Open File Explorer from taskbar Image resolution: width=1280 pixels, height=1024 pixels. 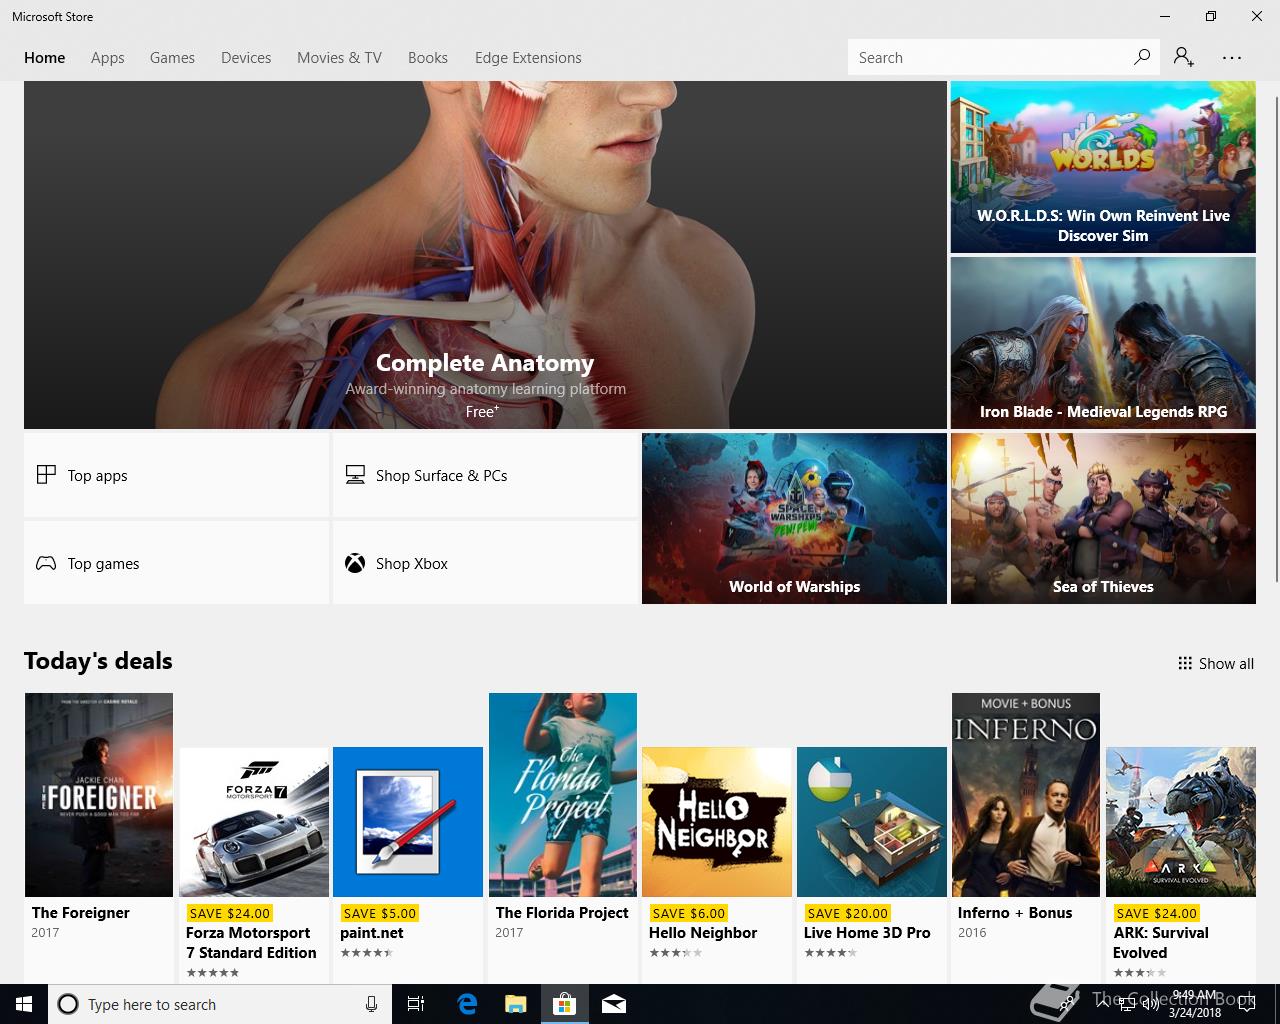click(516, 1004)
